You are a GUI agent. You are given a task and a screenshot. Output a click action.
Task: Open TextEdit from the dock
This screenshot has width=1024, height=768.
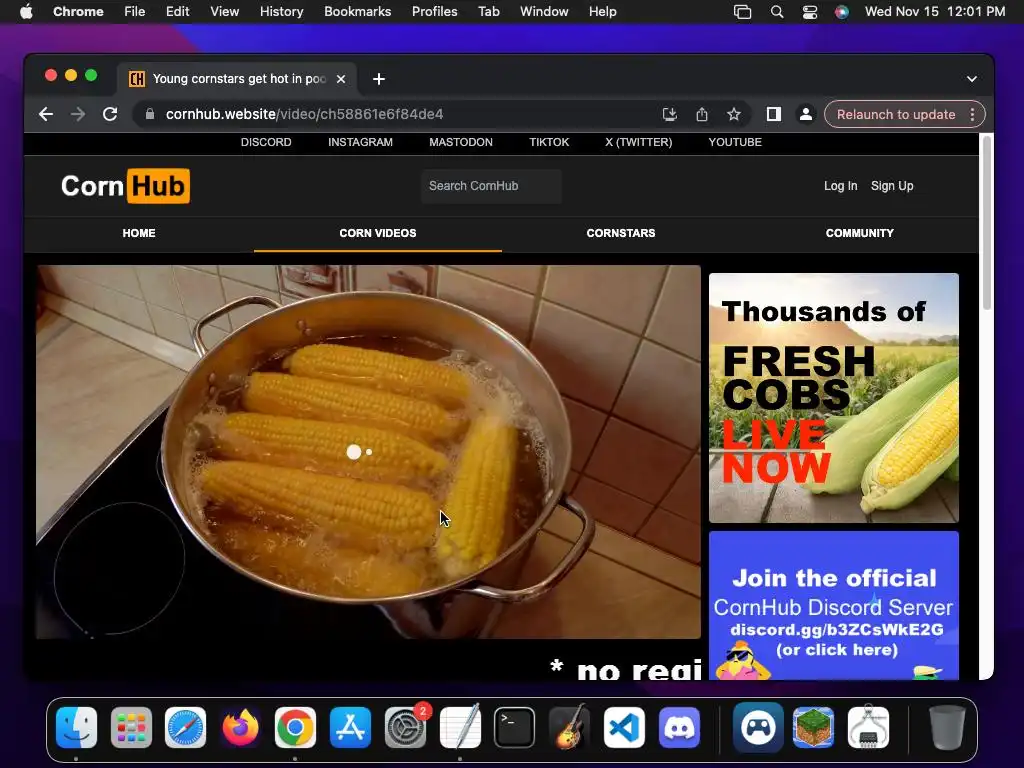pos(460,728)
